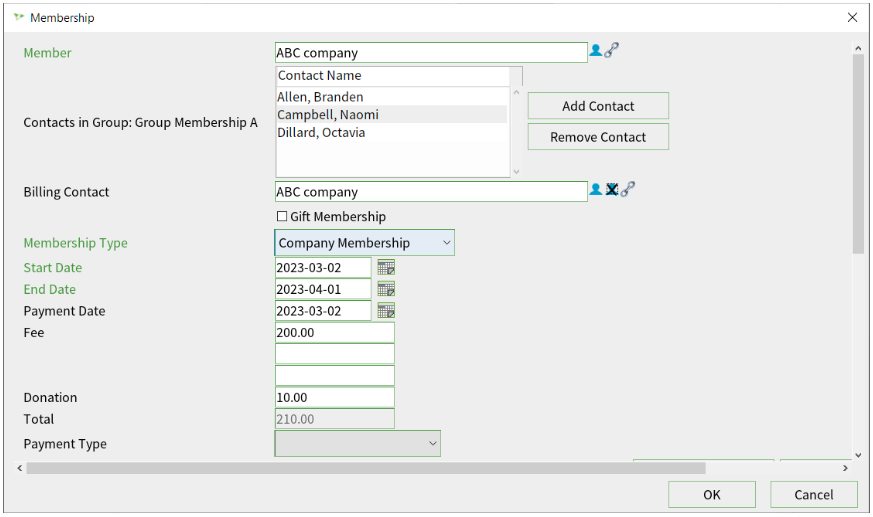
Task: Open the End Date calendar picker
Action: tap(386, 289)
